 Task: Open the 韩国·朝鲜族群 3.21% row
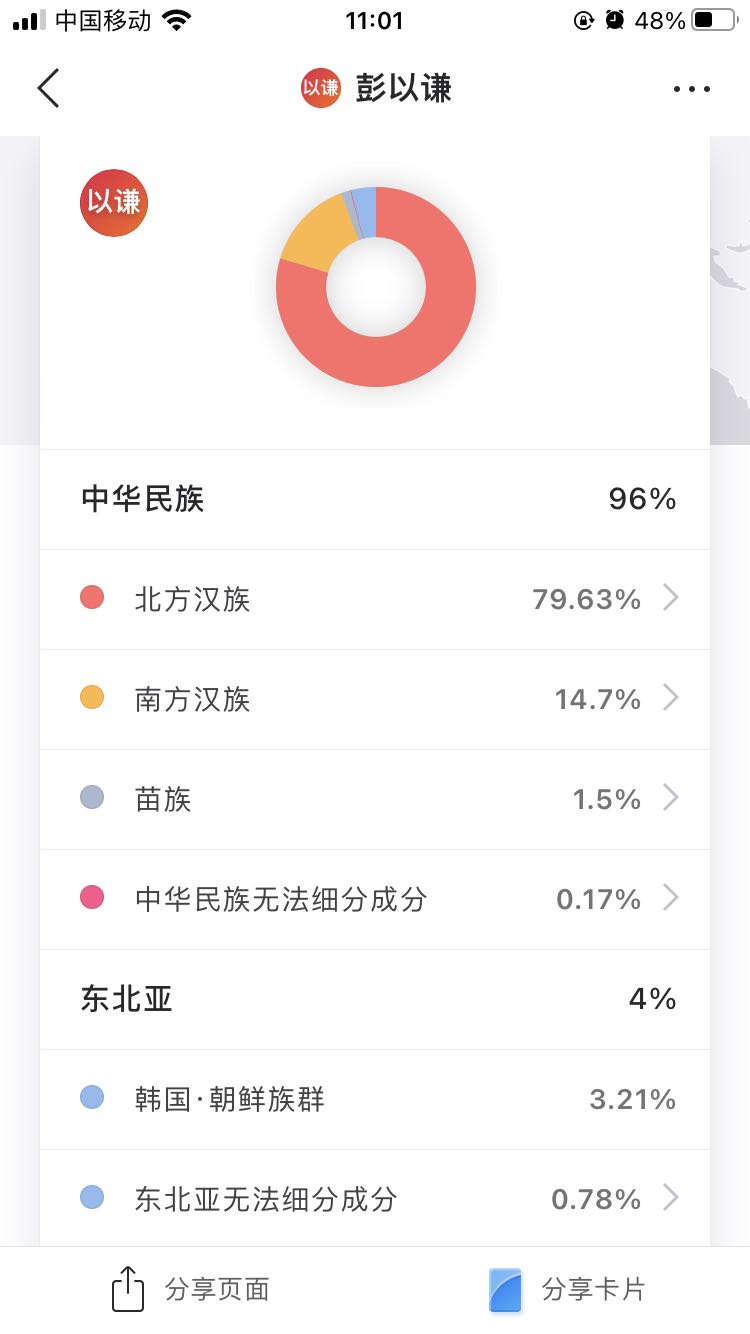(375, 1099)
